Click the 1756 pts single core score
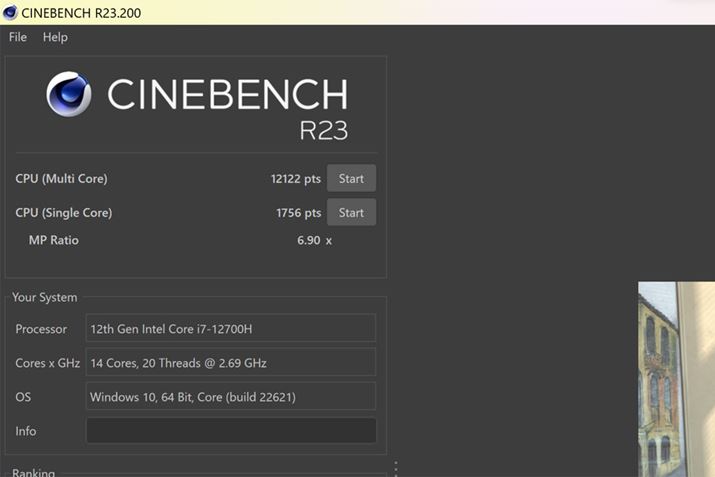Image resolution: width=715 pixels, height=477 pixels. tap(298, 213)
